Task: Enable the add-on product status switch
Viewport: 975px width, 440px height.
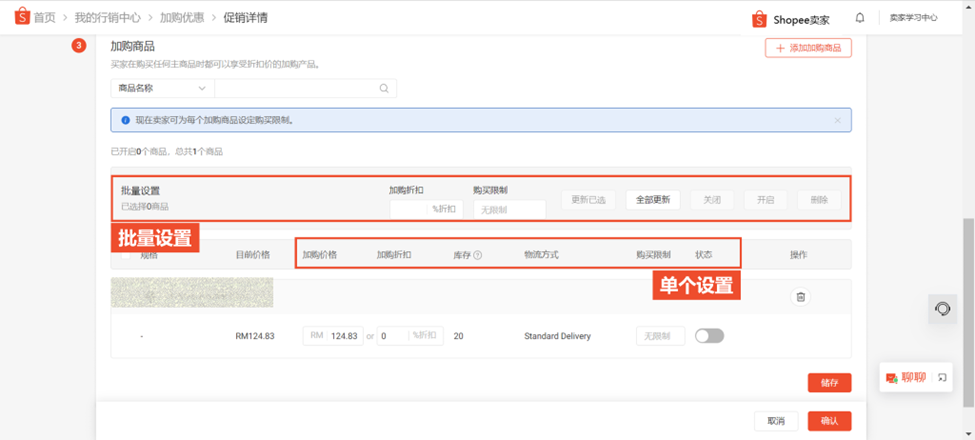Action: [x=709, y=336]
